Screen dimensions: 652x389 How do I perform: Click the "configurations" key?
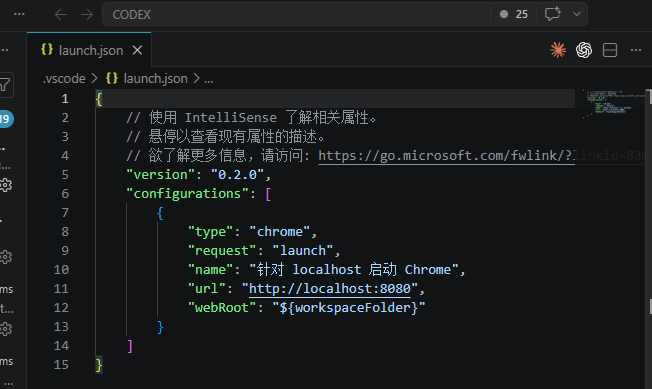coord(187,194)
